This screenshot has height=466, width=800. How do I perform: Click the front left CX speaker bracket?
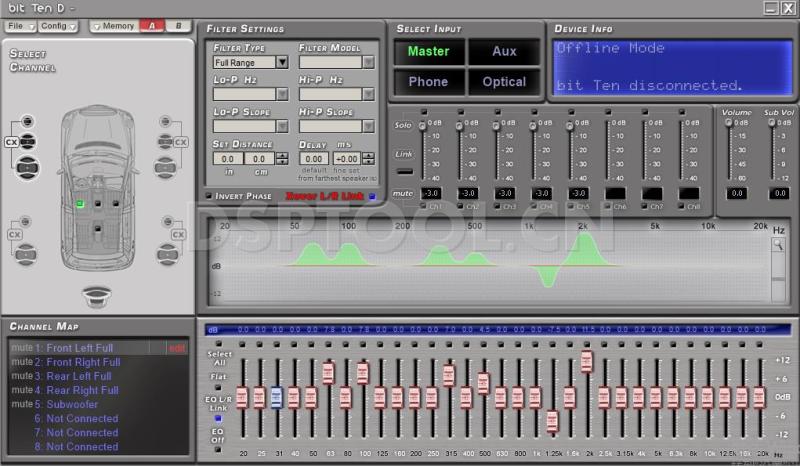11,142
